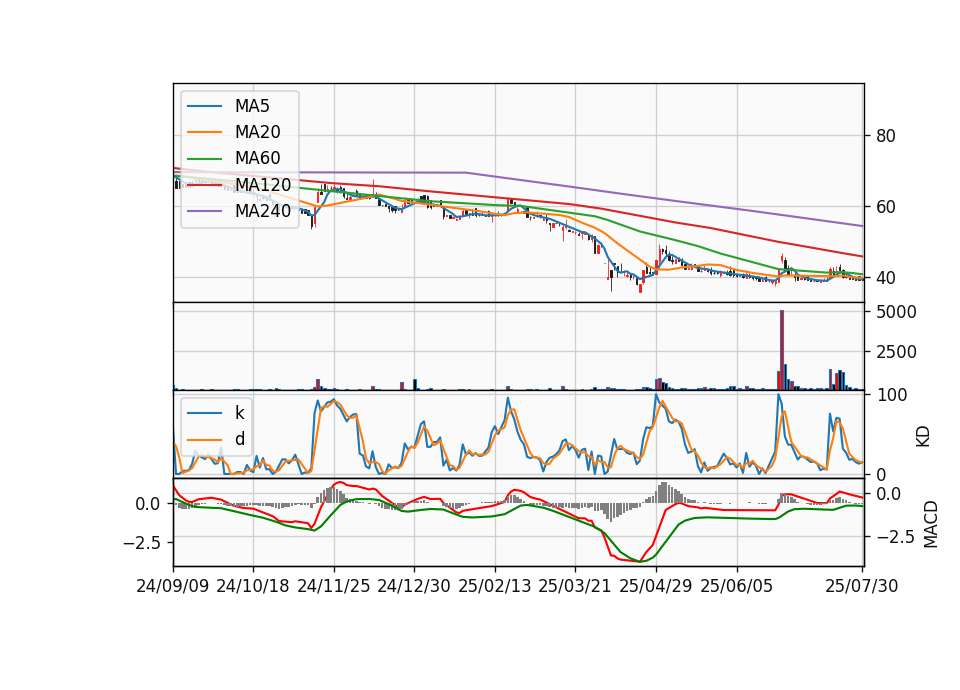Click the left MACD axis value 0.0
This screenshot has height=690, width=960.
click(x=148, y=504)
